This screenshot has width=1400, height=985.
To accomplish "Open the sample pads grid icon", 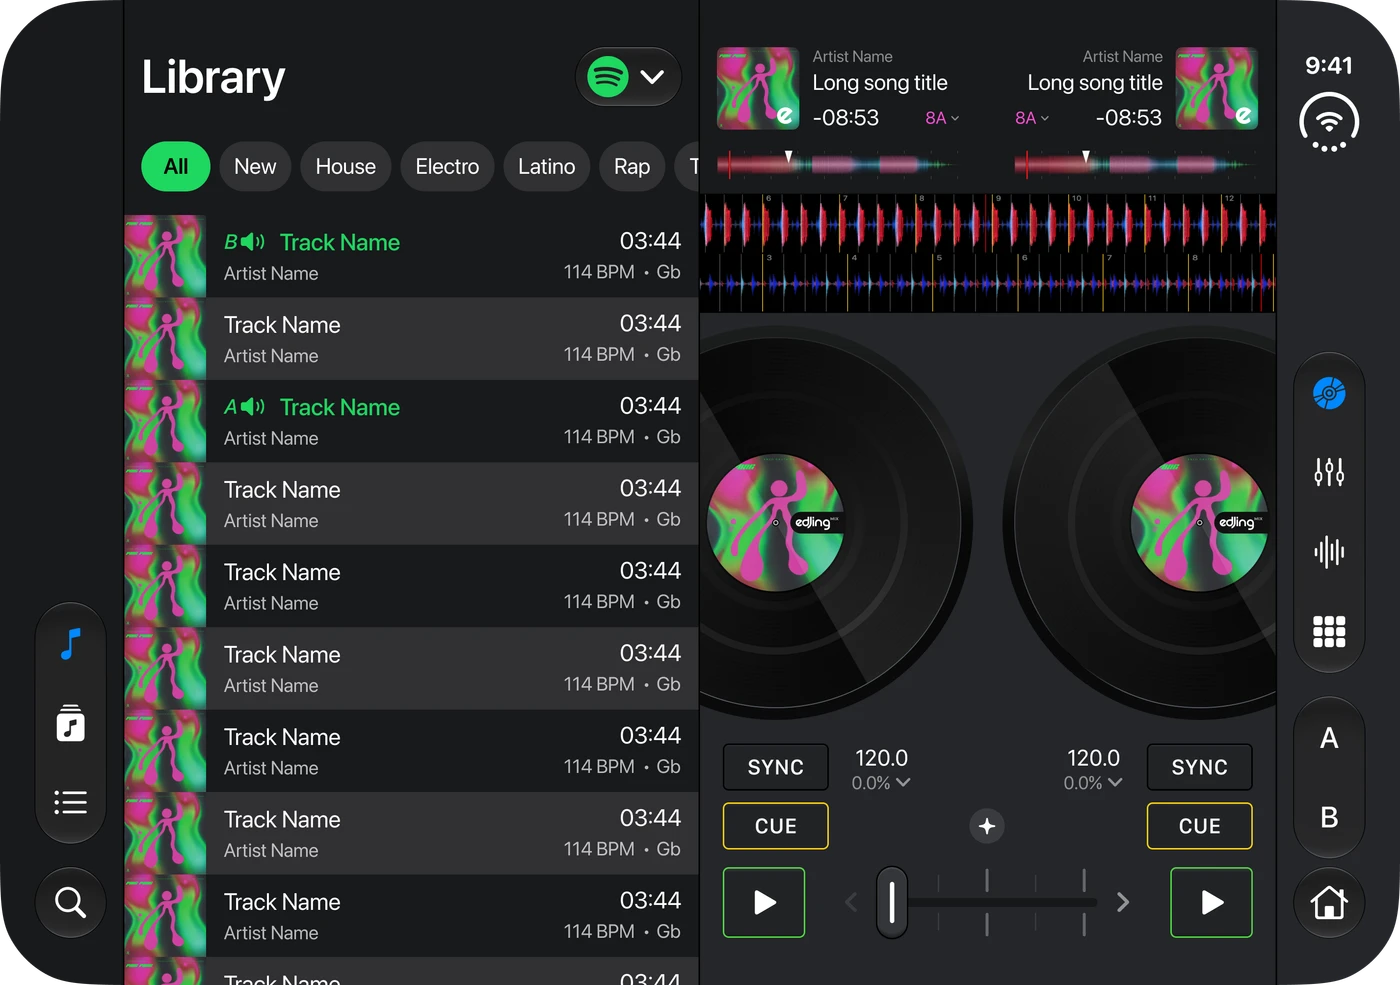I will click(x=1329, y=631).
